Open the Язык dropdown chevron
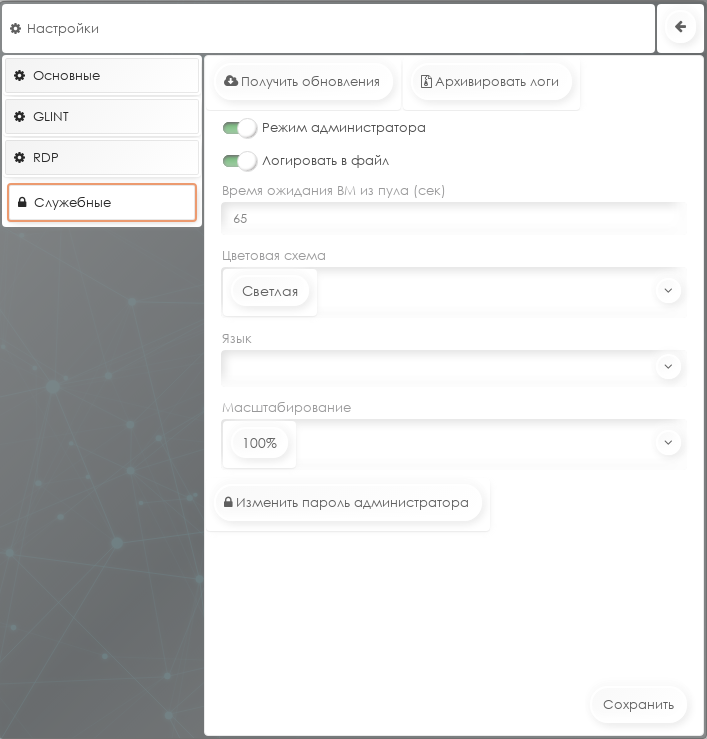This screenshot has width=707, height=739. click(x=668, y=366)
